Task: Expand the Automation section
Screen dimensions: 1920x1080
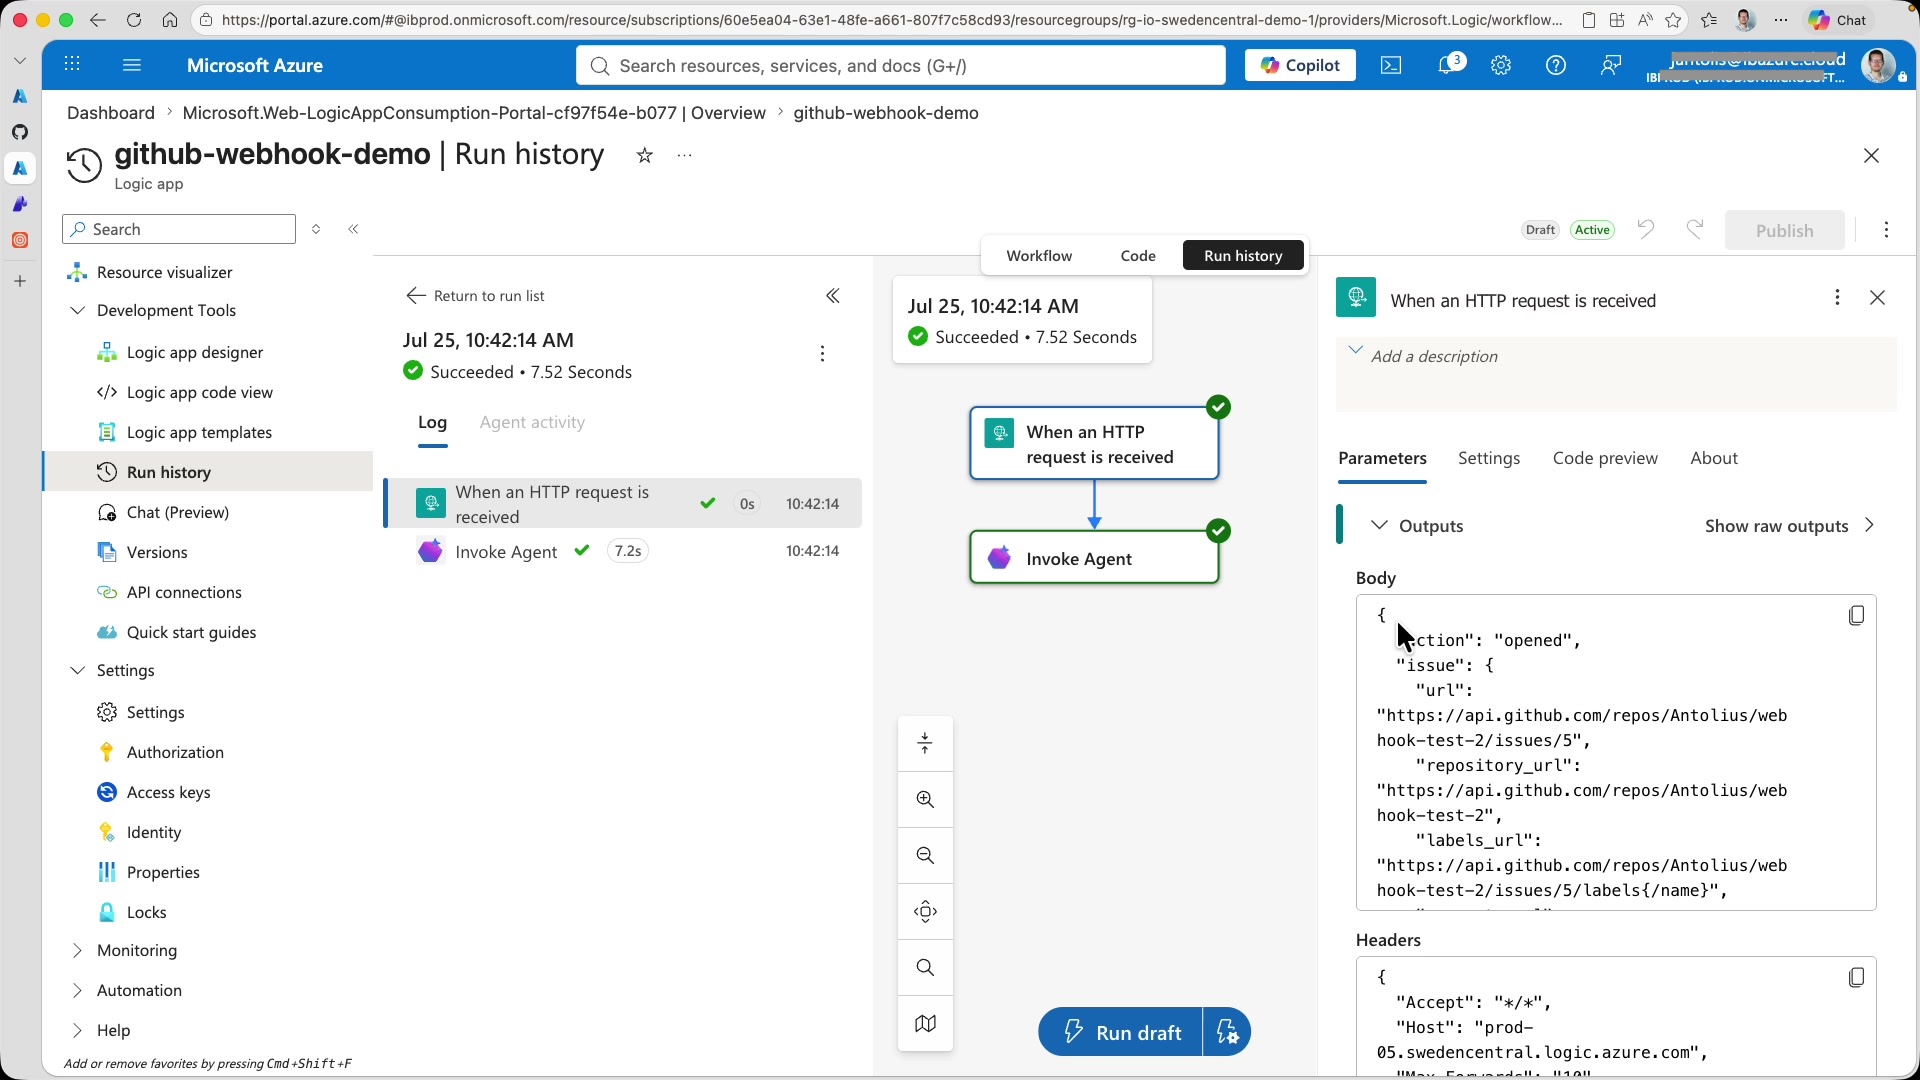Action: tap(78, 991)
